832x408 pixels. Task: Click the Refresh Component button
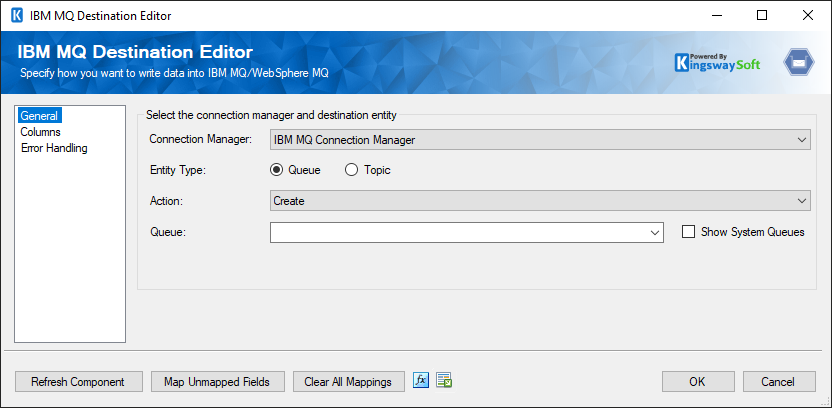point(79,381)
